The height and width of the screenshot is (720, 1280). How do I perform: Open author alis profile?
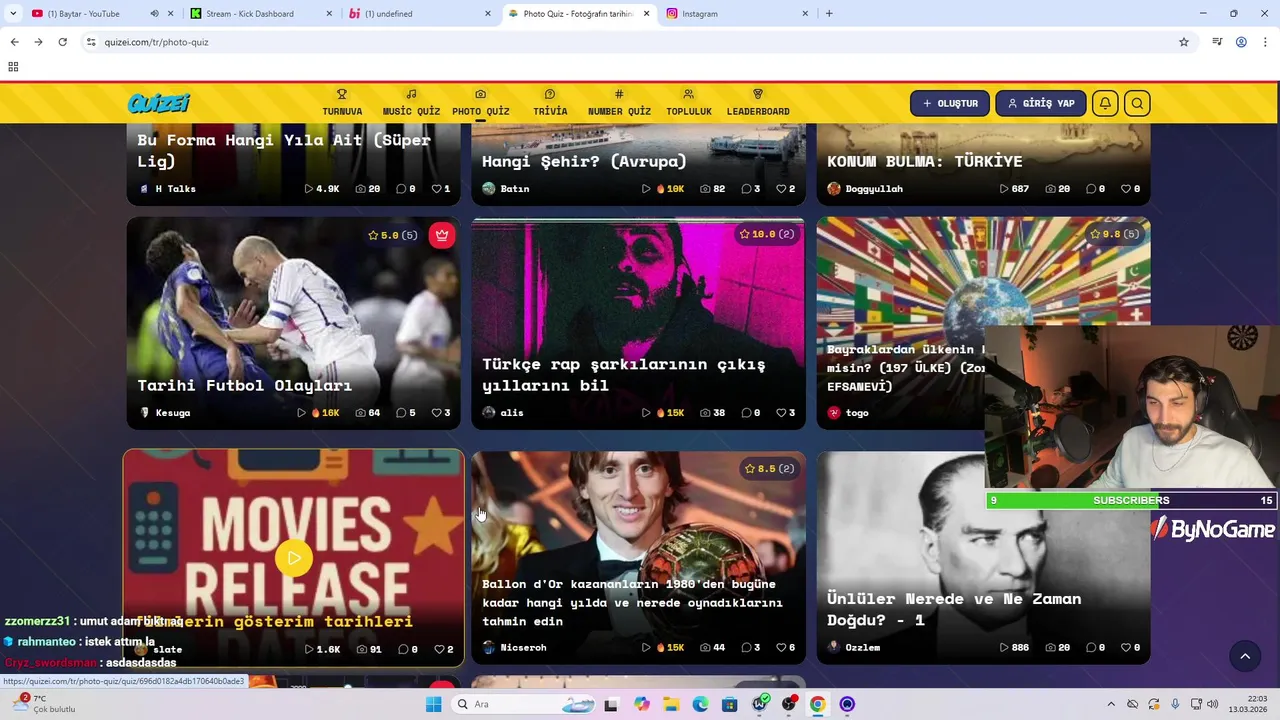coord(503,412)
